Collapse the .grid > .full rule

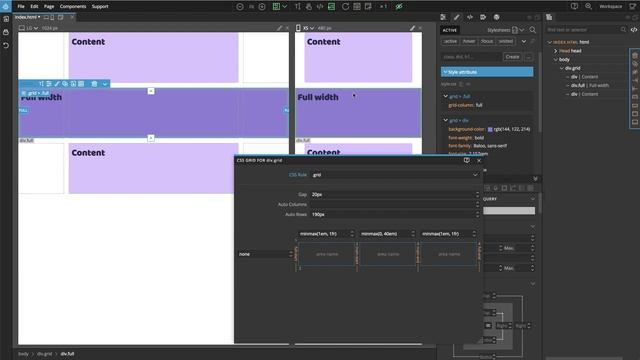coord(446,96)
